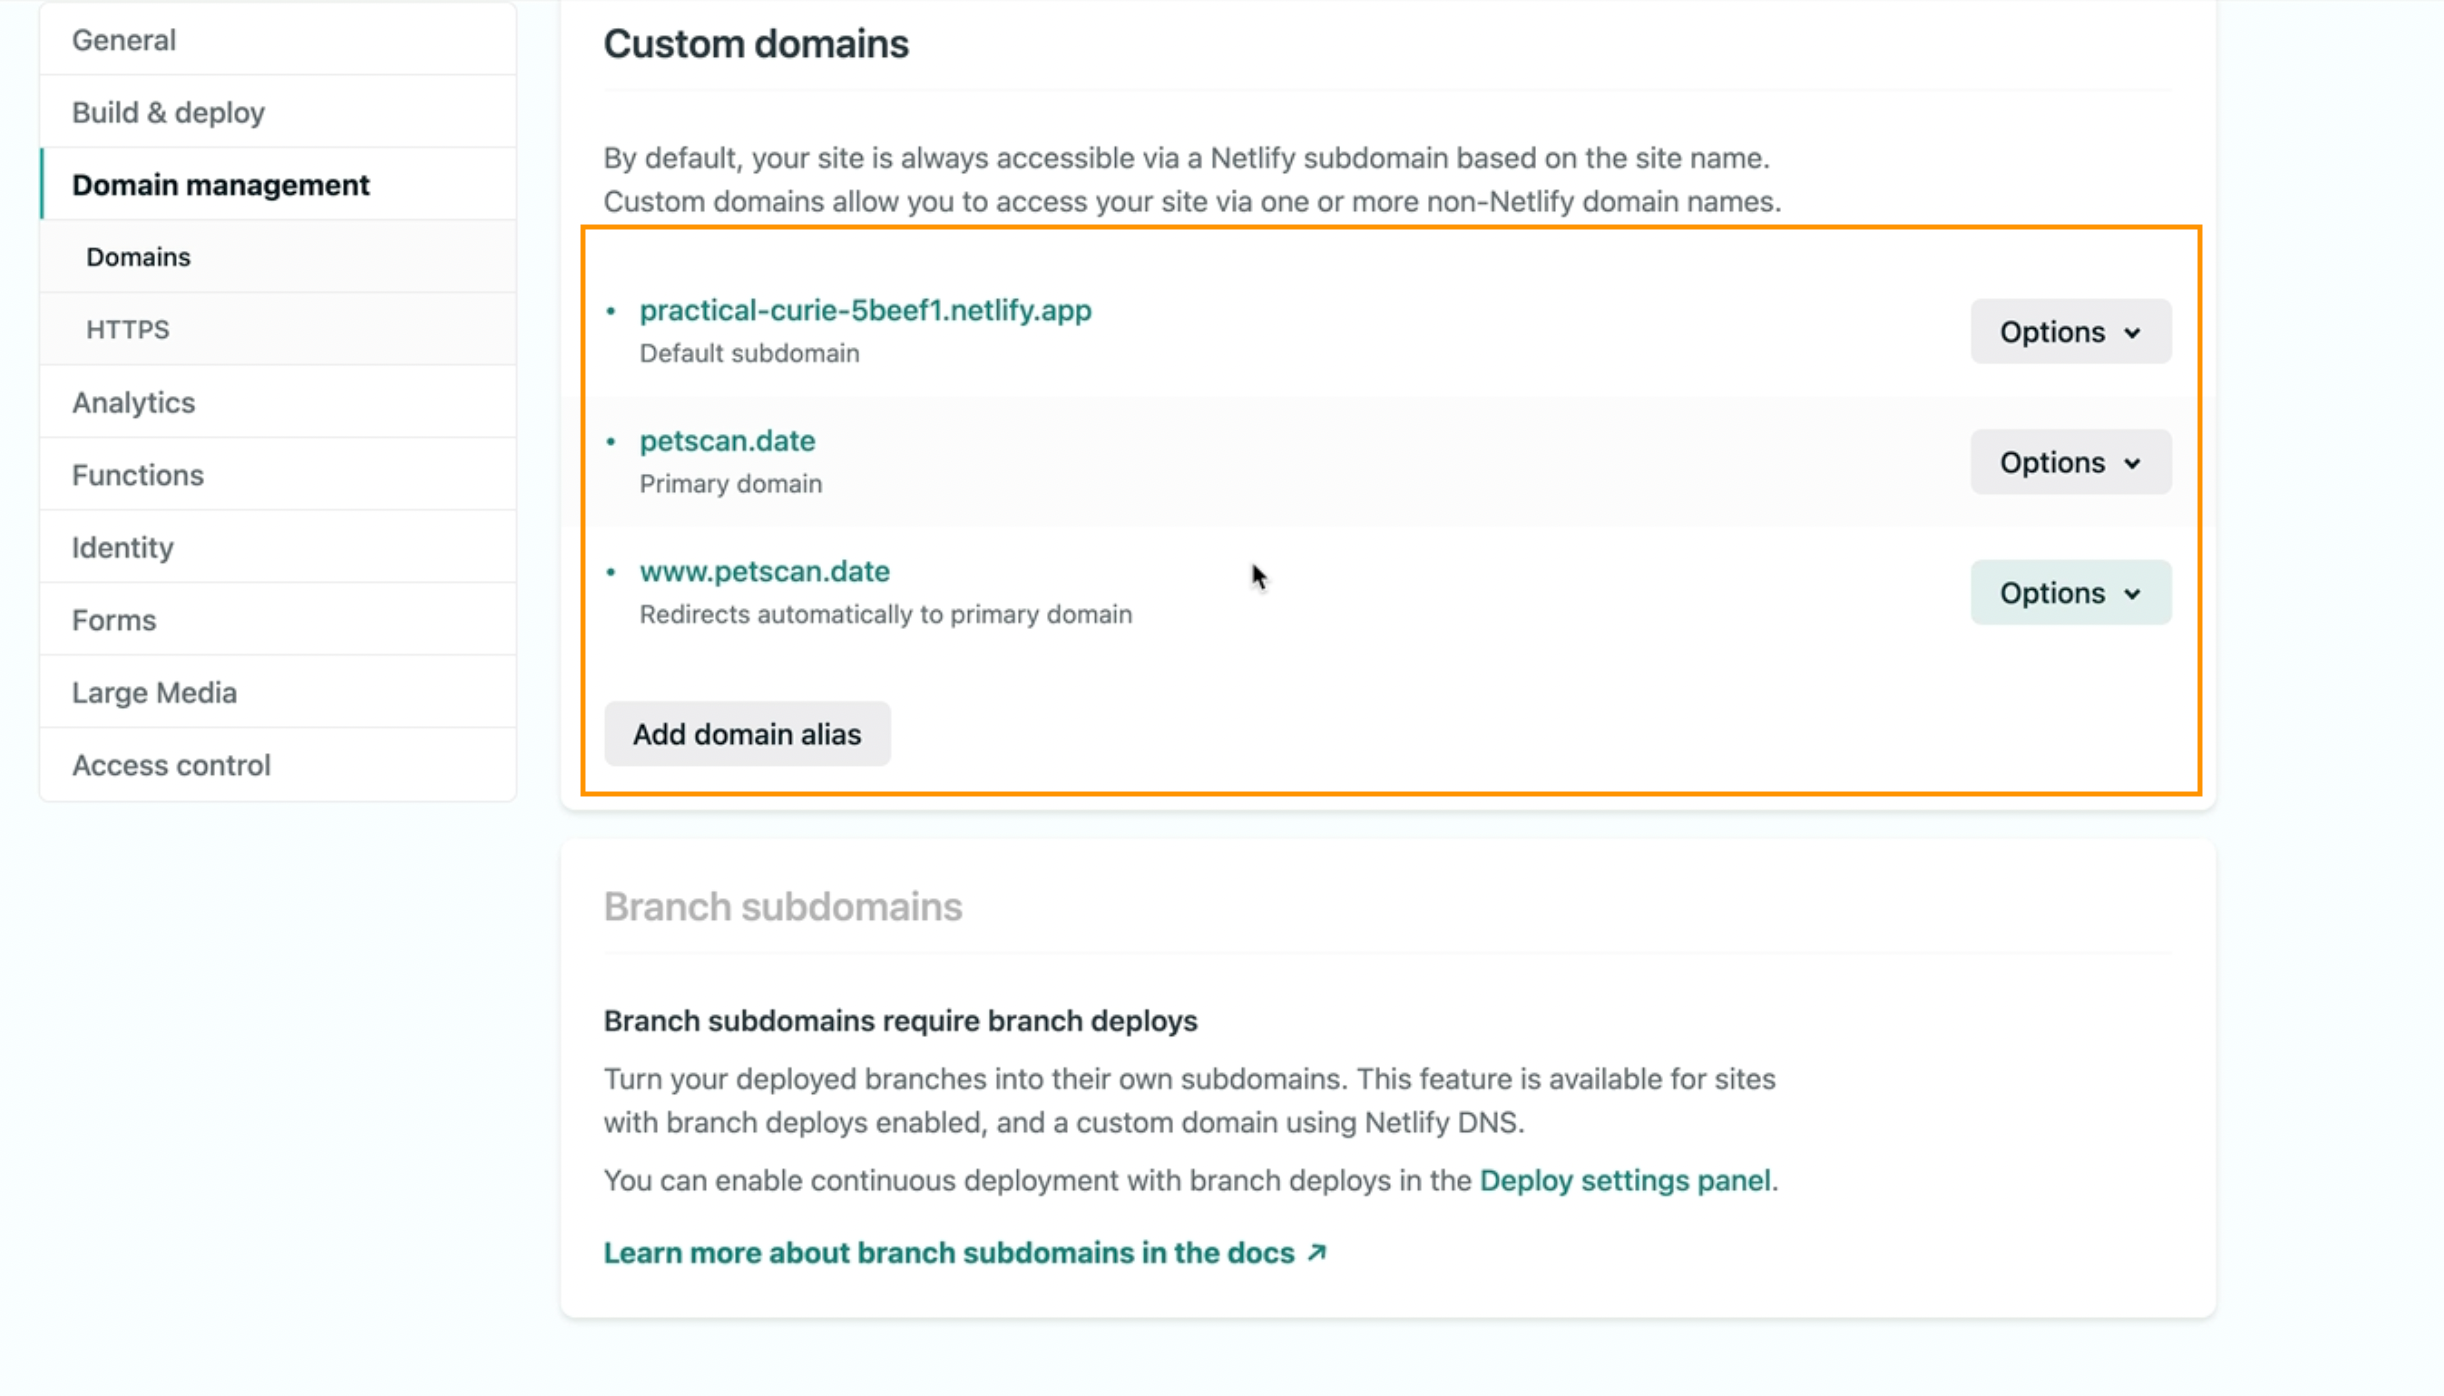Navigate to HTTPS settings

[x=128, y=329]
